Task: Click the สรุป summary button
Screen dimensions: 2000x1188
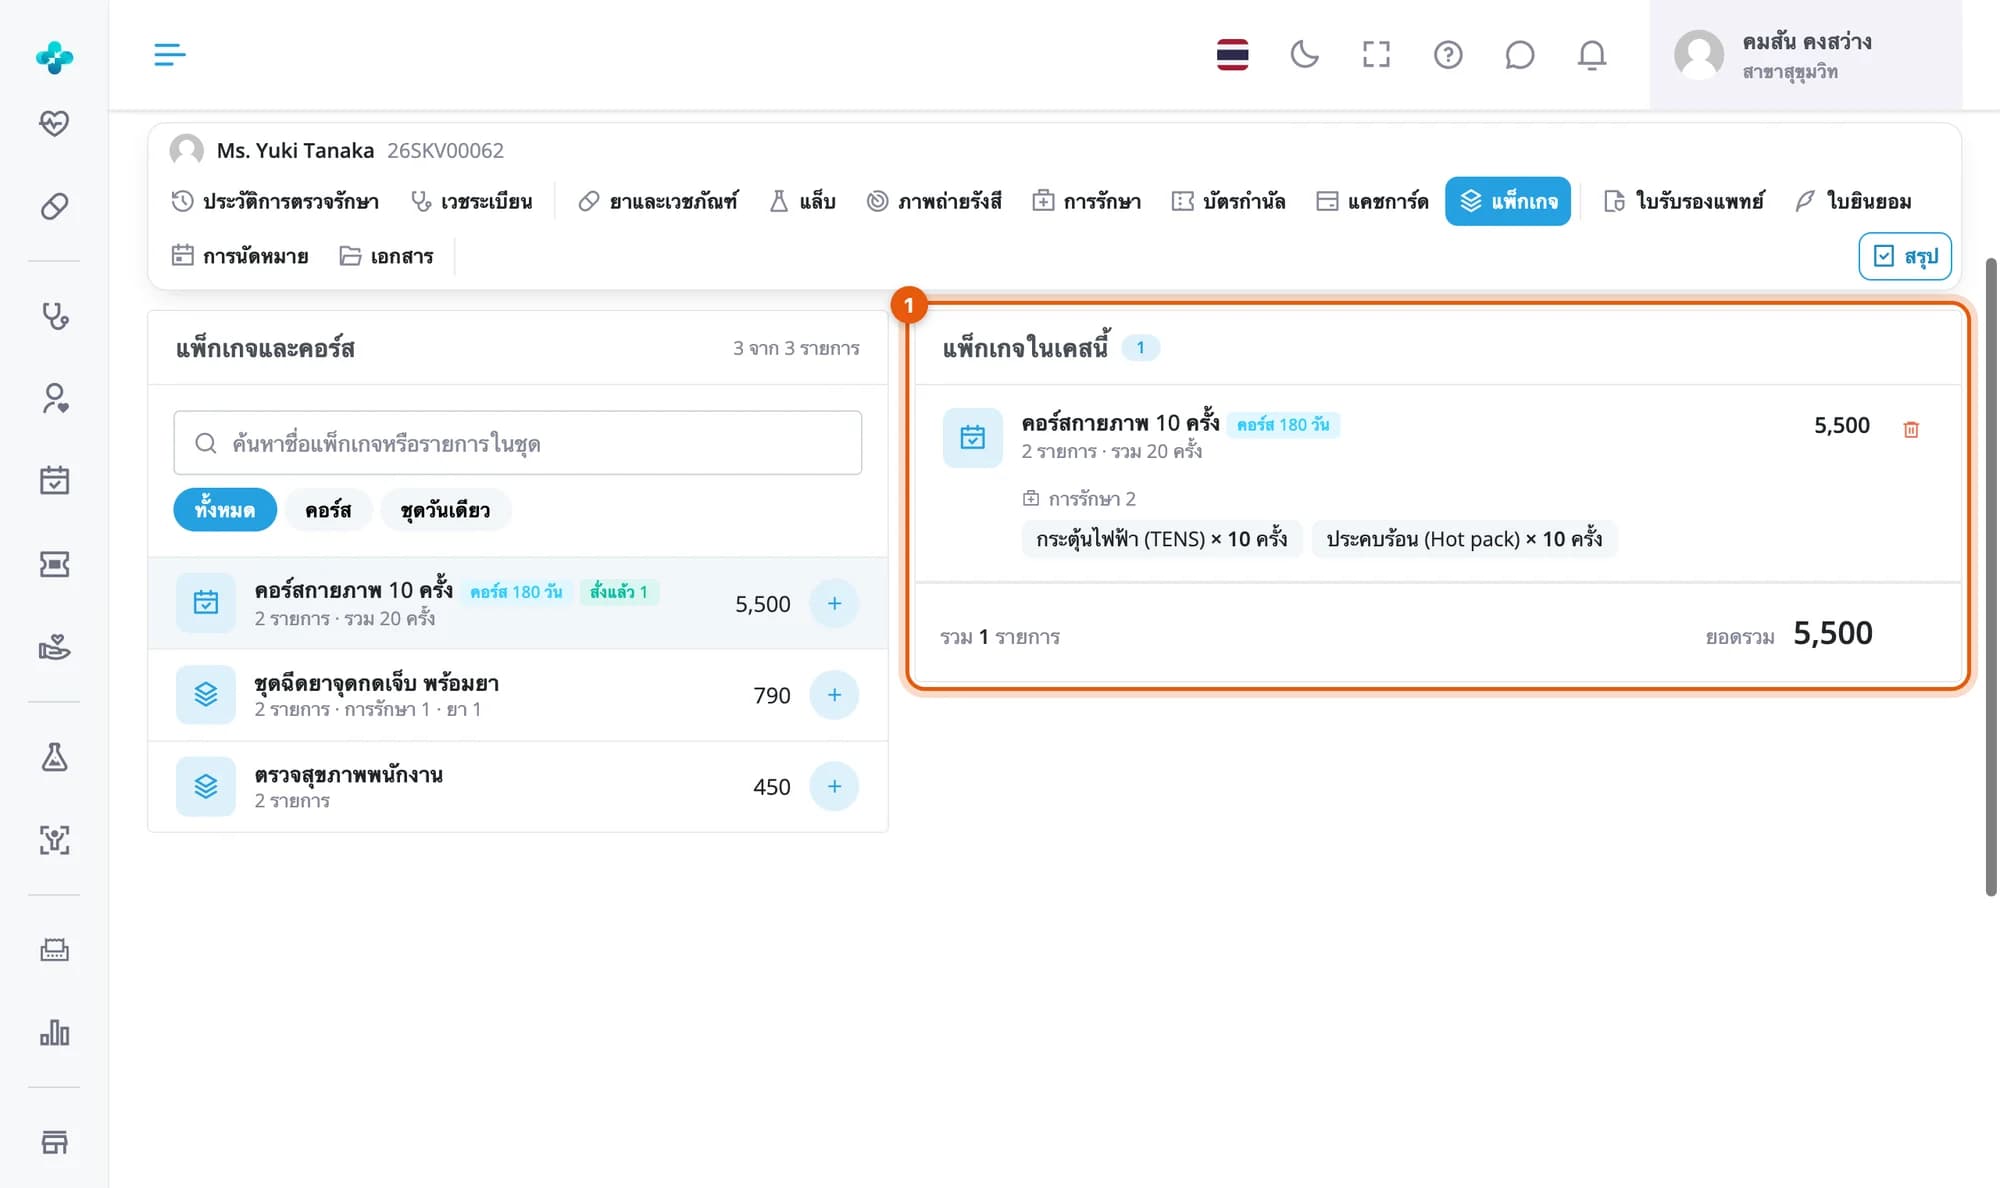Action: 1905,256
